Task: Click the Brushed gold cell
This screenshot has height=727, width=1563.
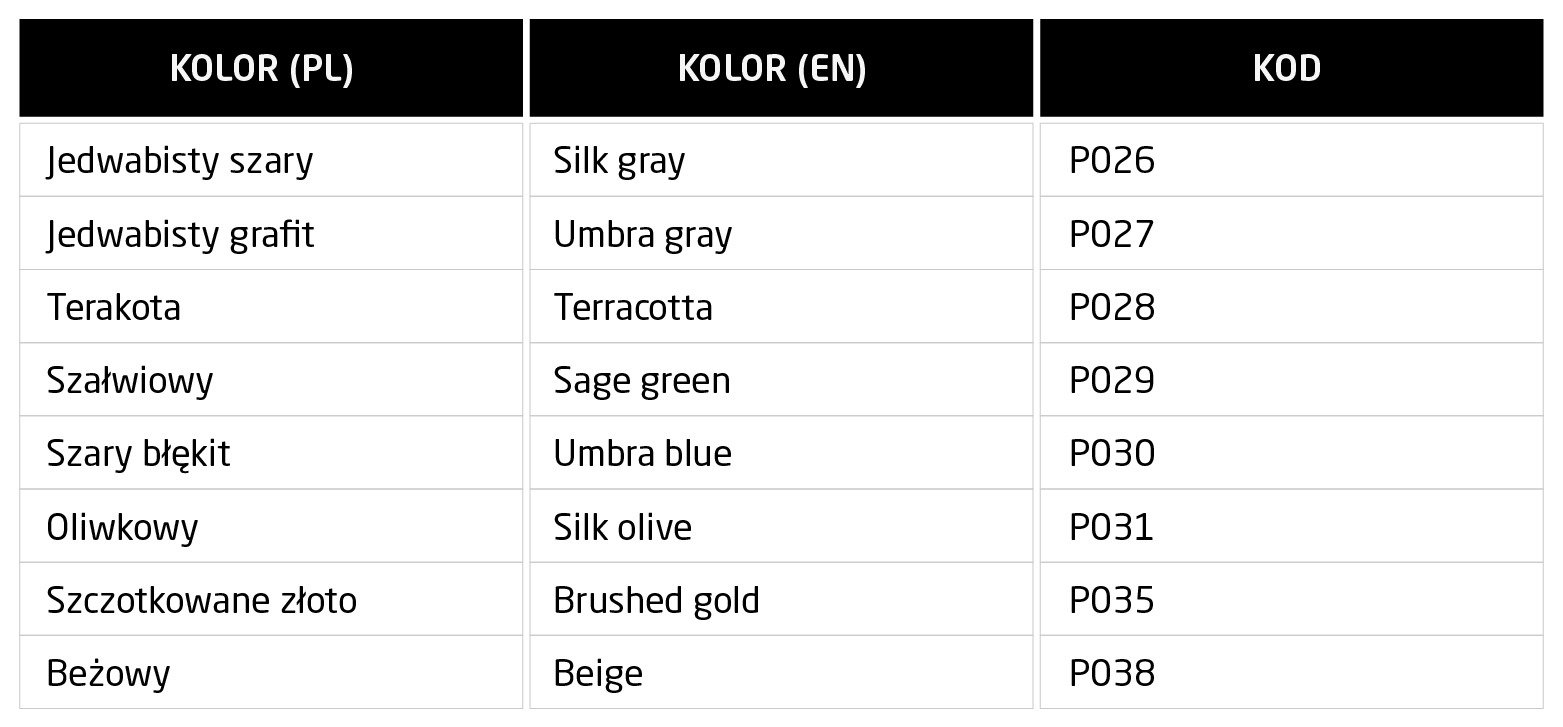Action: [656, 600]
